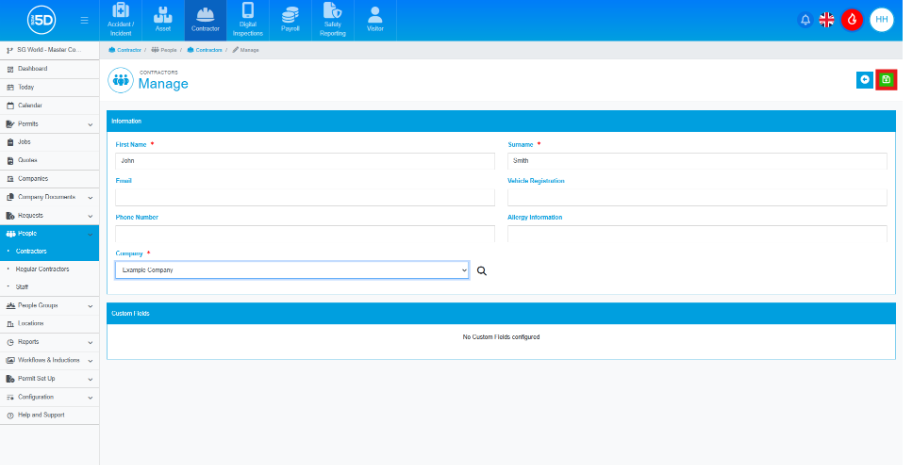Open the HH user profile avatar
The height and width of the screenshot is (465, 903).
tap(881, 20)
